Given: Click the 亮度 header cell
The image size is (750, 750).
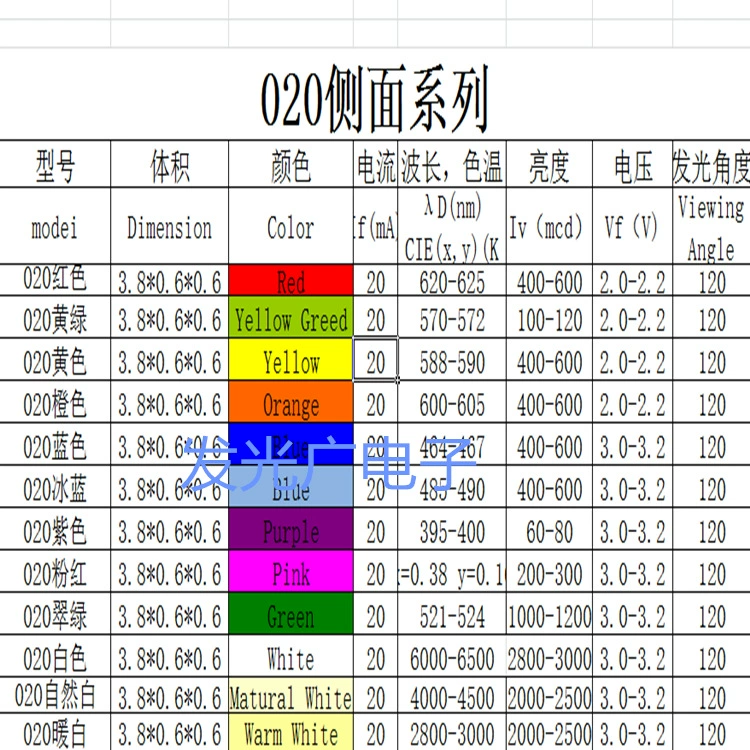Looking at the screenshot, I should point(549,164).
